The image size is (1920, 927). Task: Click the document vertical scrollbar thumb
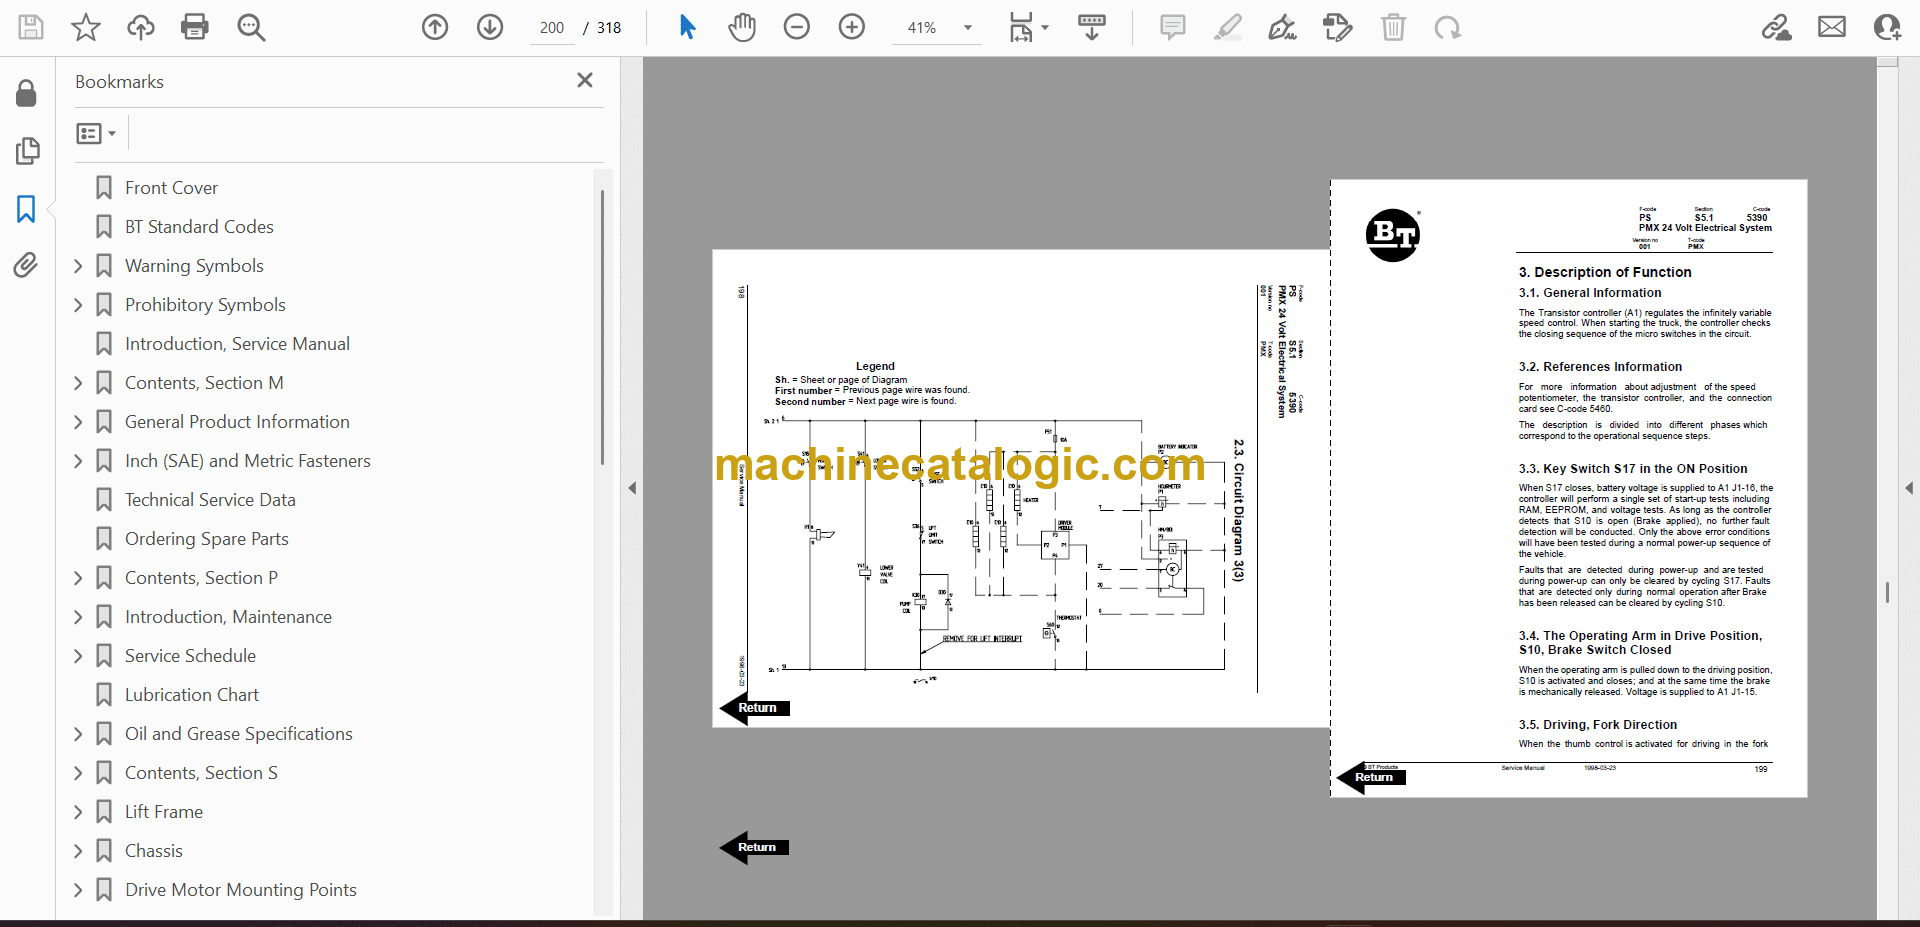1887,593
